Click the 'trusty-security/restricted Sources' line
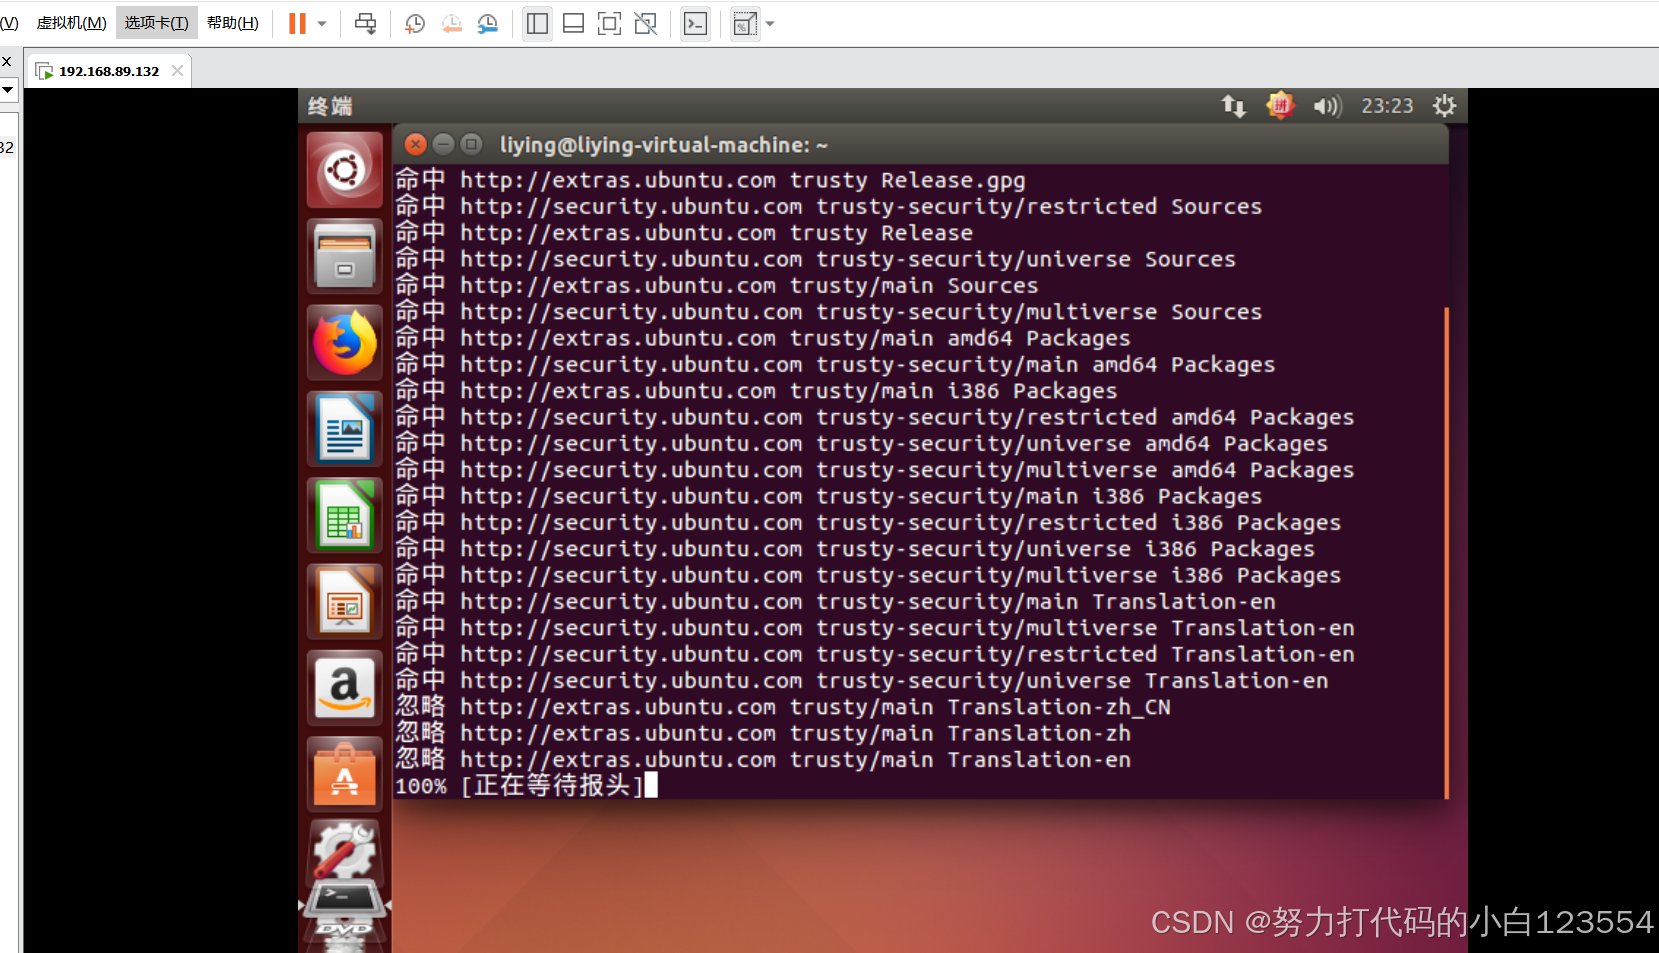Screen dimensions: 1659x953 [828, 206]
